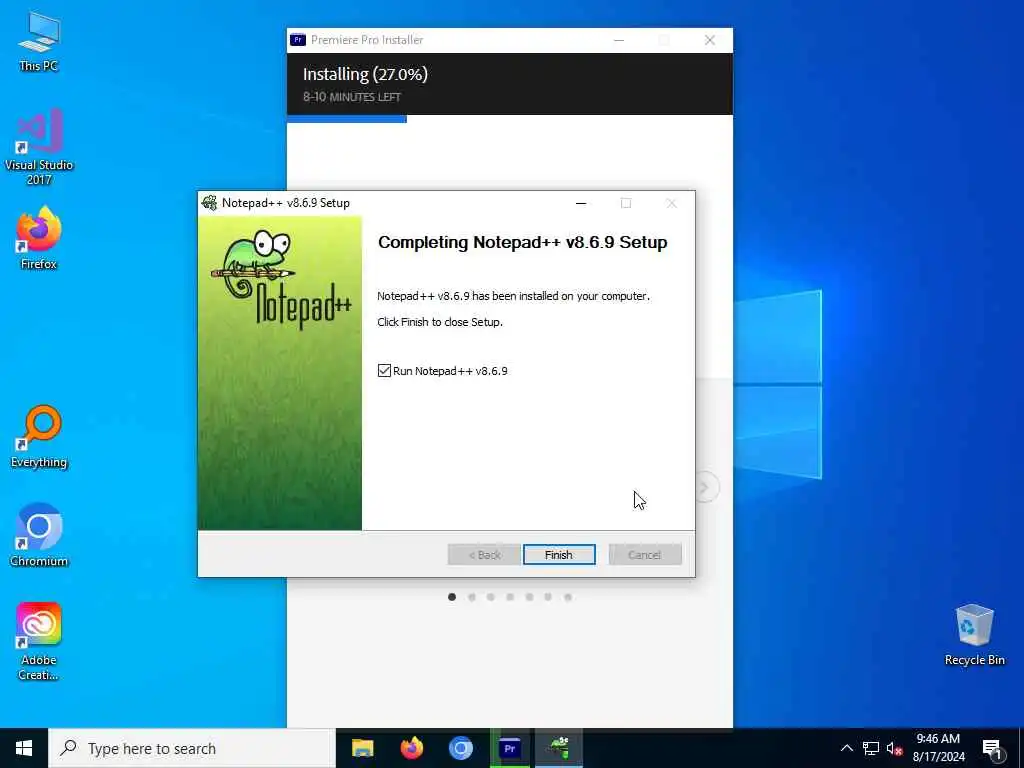Click the Notepad++ chameleon logo image
Image resolution: width=1024 pixels, height=768 pixels.
tap(281, 279)
